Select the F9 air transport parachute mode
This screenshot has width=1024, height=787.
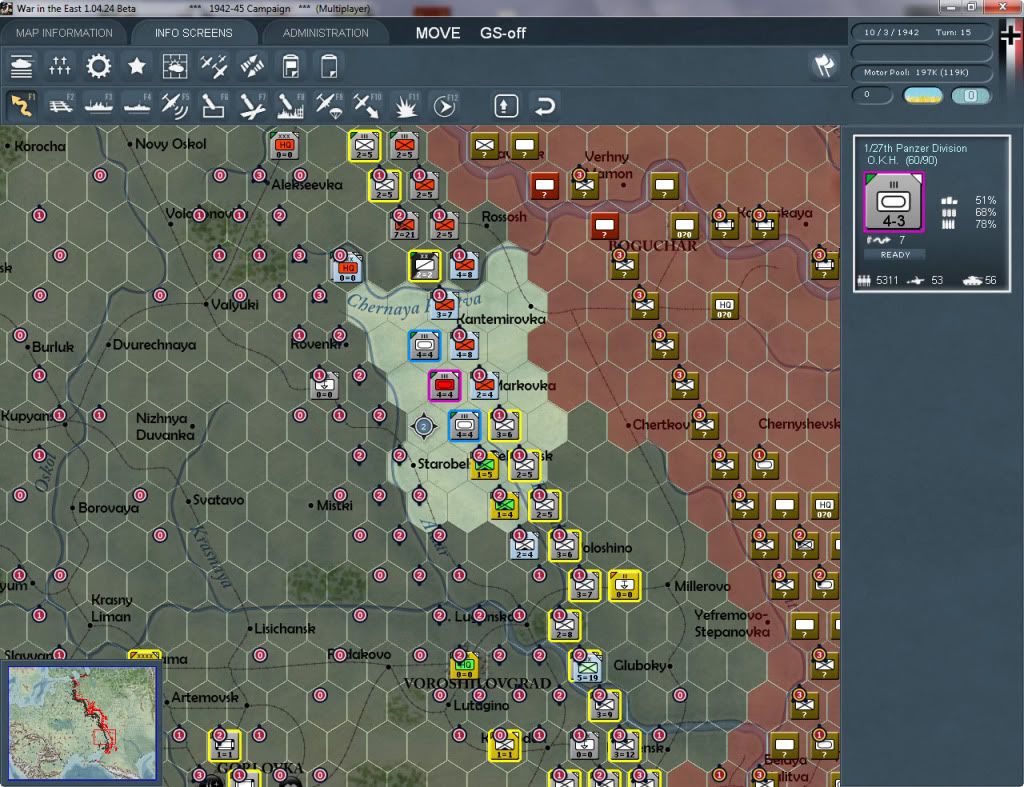click(328, 105)
